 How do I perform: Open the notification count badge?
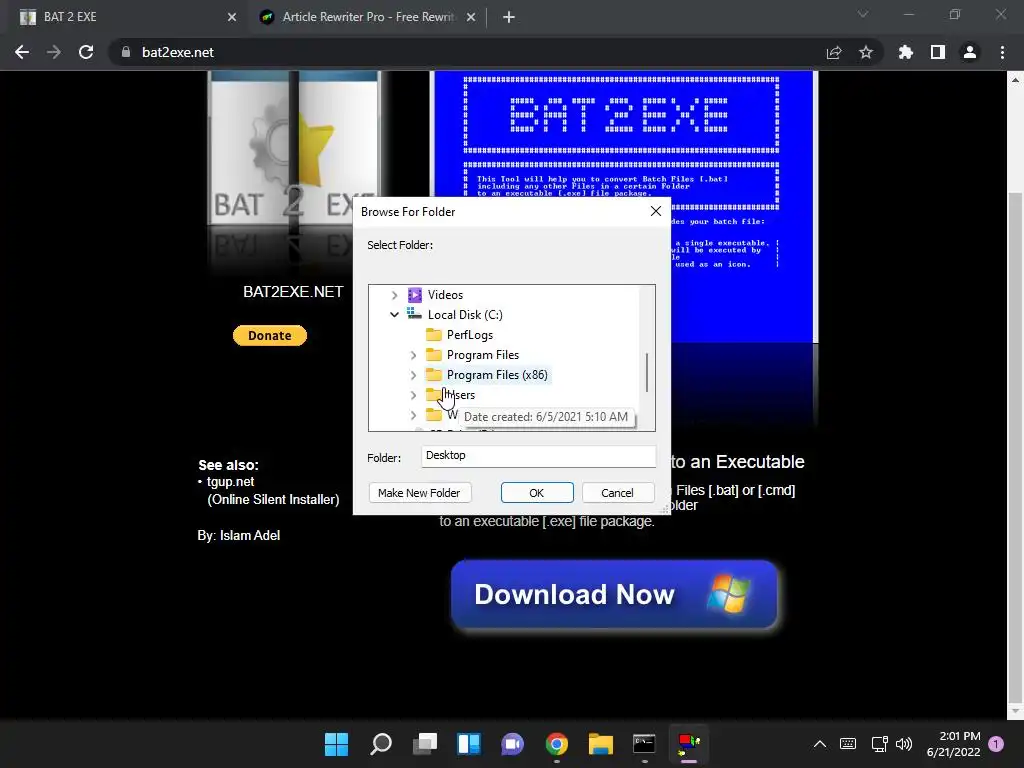996,743
